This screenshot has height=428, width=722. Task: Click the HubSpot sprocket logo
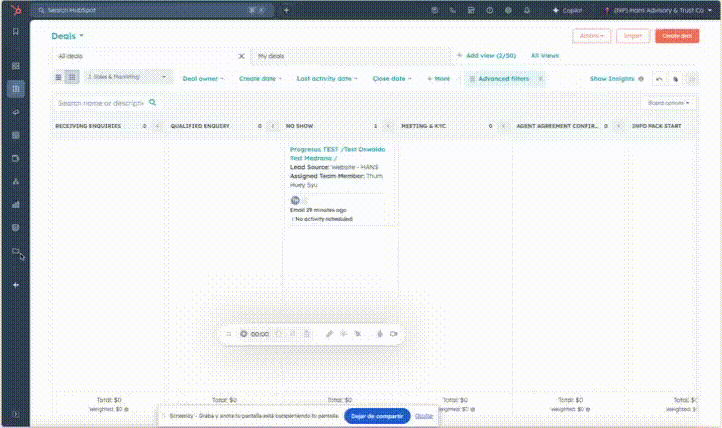click(15, 10)
